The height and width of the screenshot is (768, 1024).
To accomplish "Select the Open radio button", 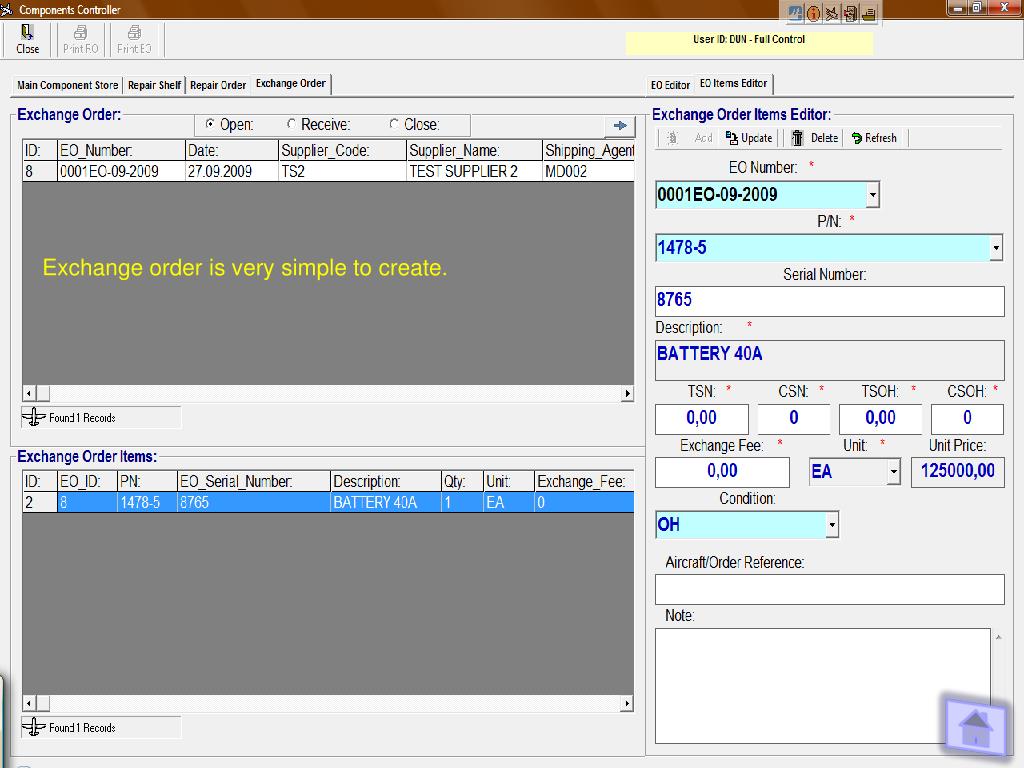I will 210,123.
